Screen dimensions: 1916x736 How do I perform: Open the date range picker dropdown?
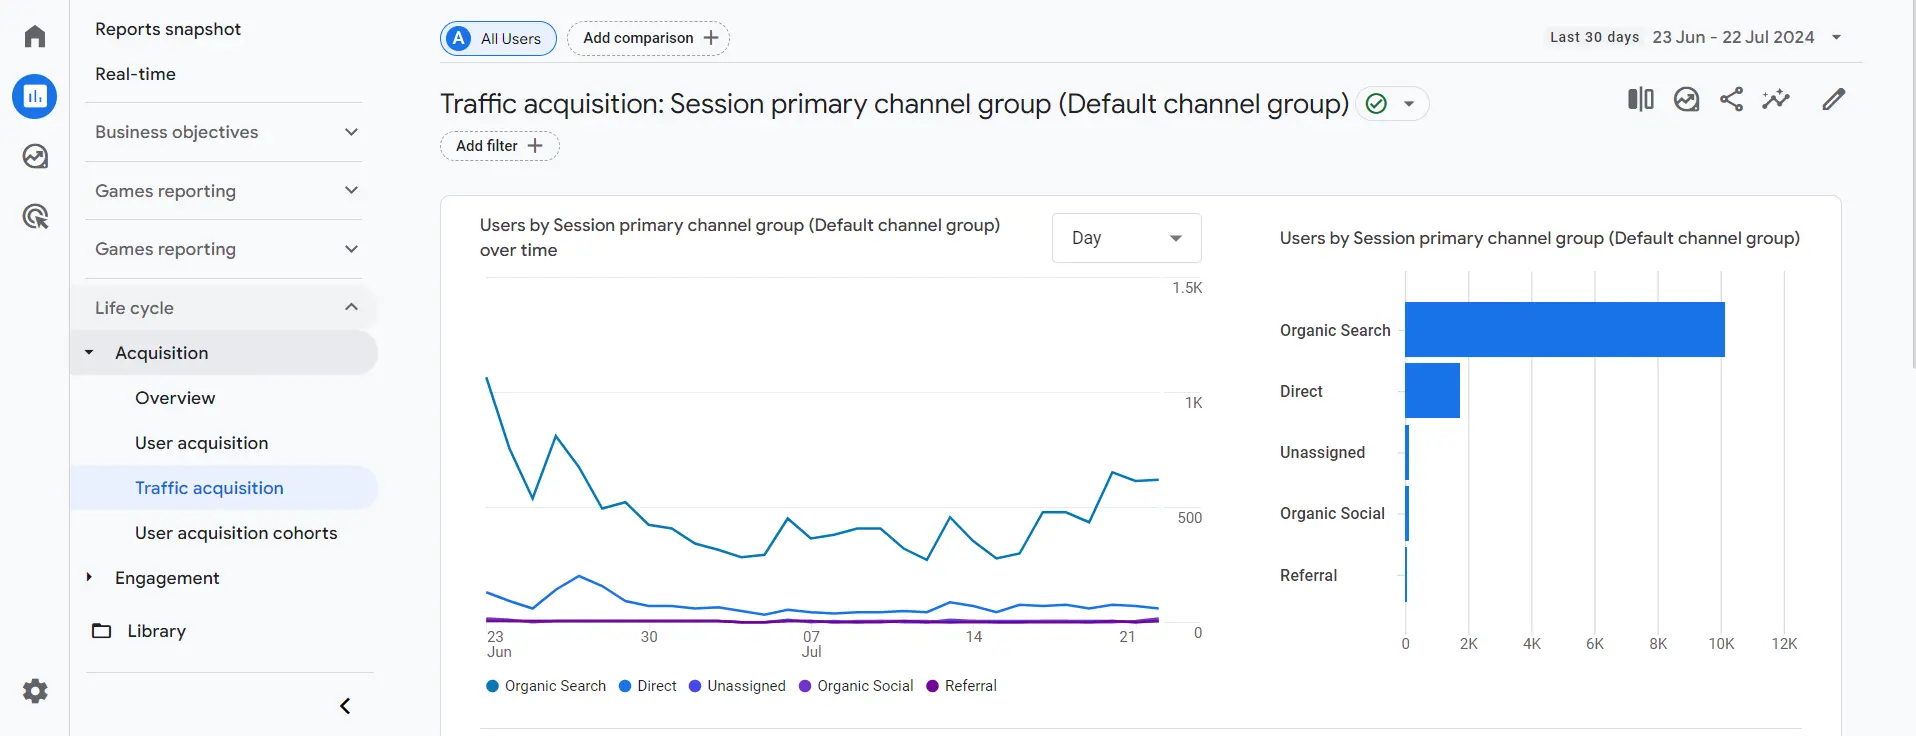tap(1696, 37)
